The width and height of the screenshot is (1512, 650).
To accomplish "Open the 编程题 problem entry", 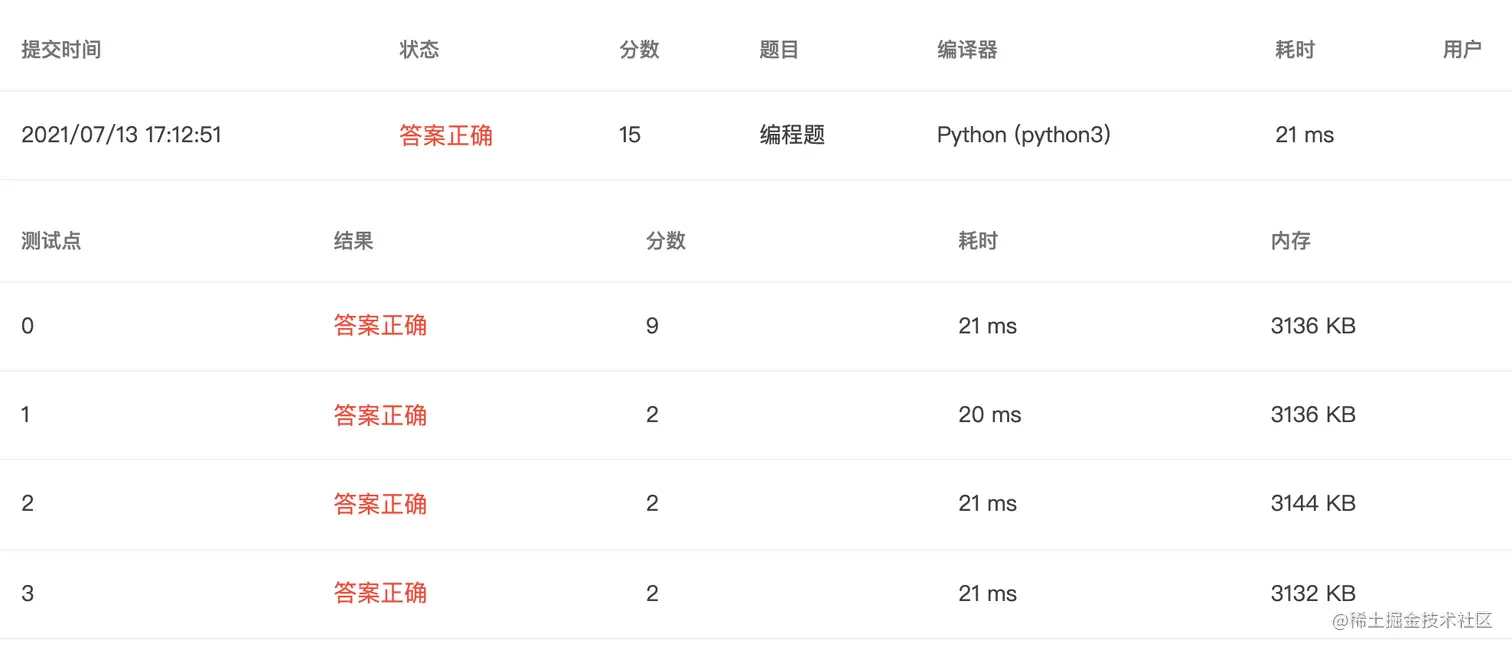I will tap(792, 135).
